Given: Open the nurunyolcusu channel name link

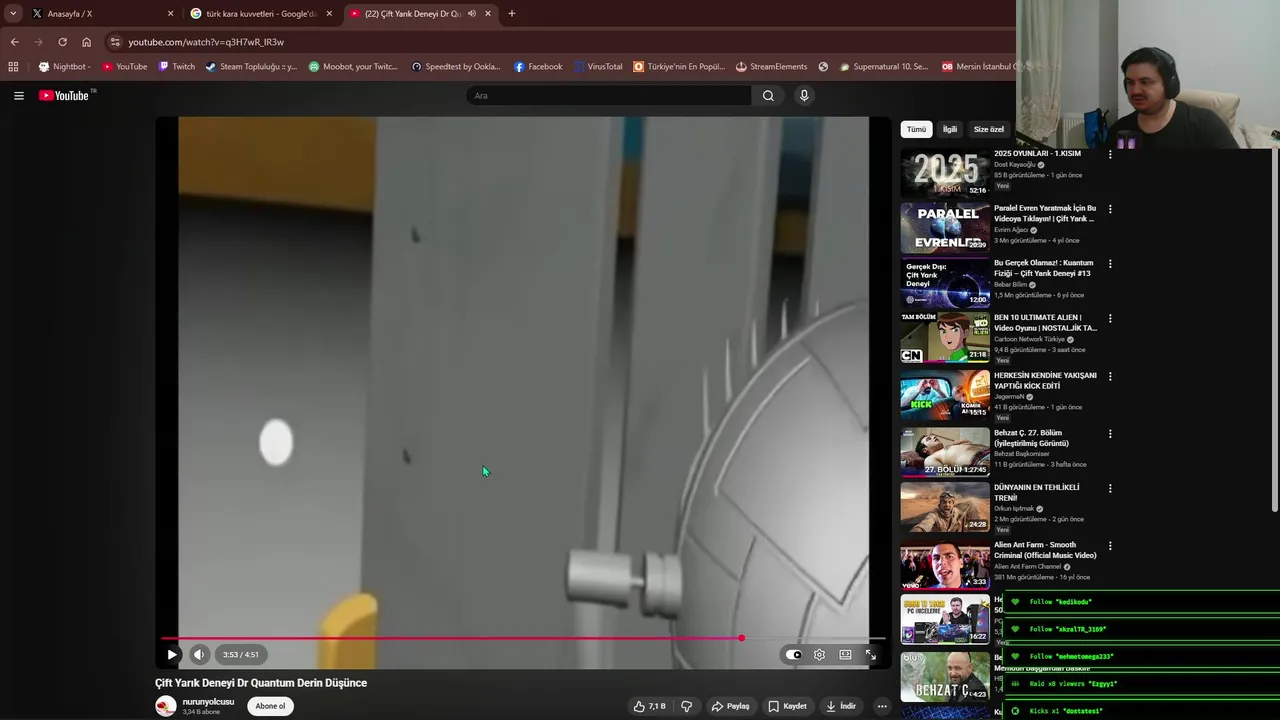Looking at the screenshot, I should click(208, 702).
